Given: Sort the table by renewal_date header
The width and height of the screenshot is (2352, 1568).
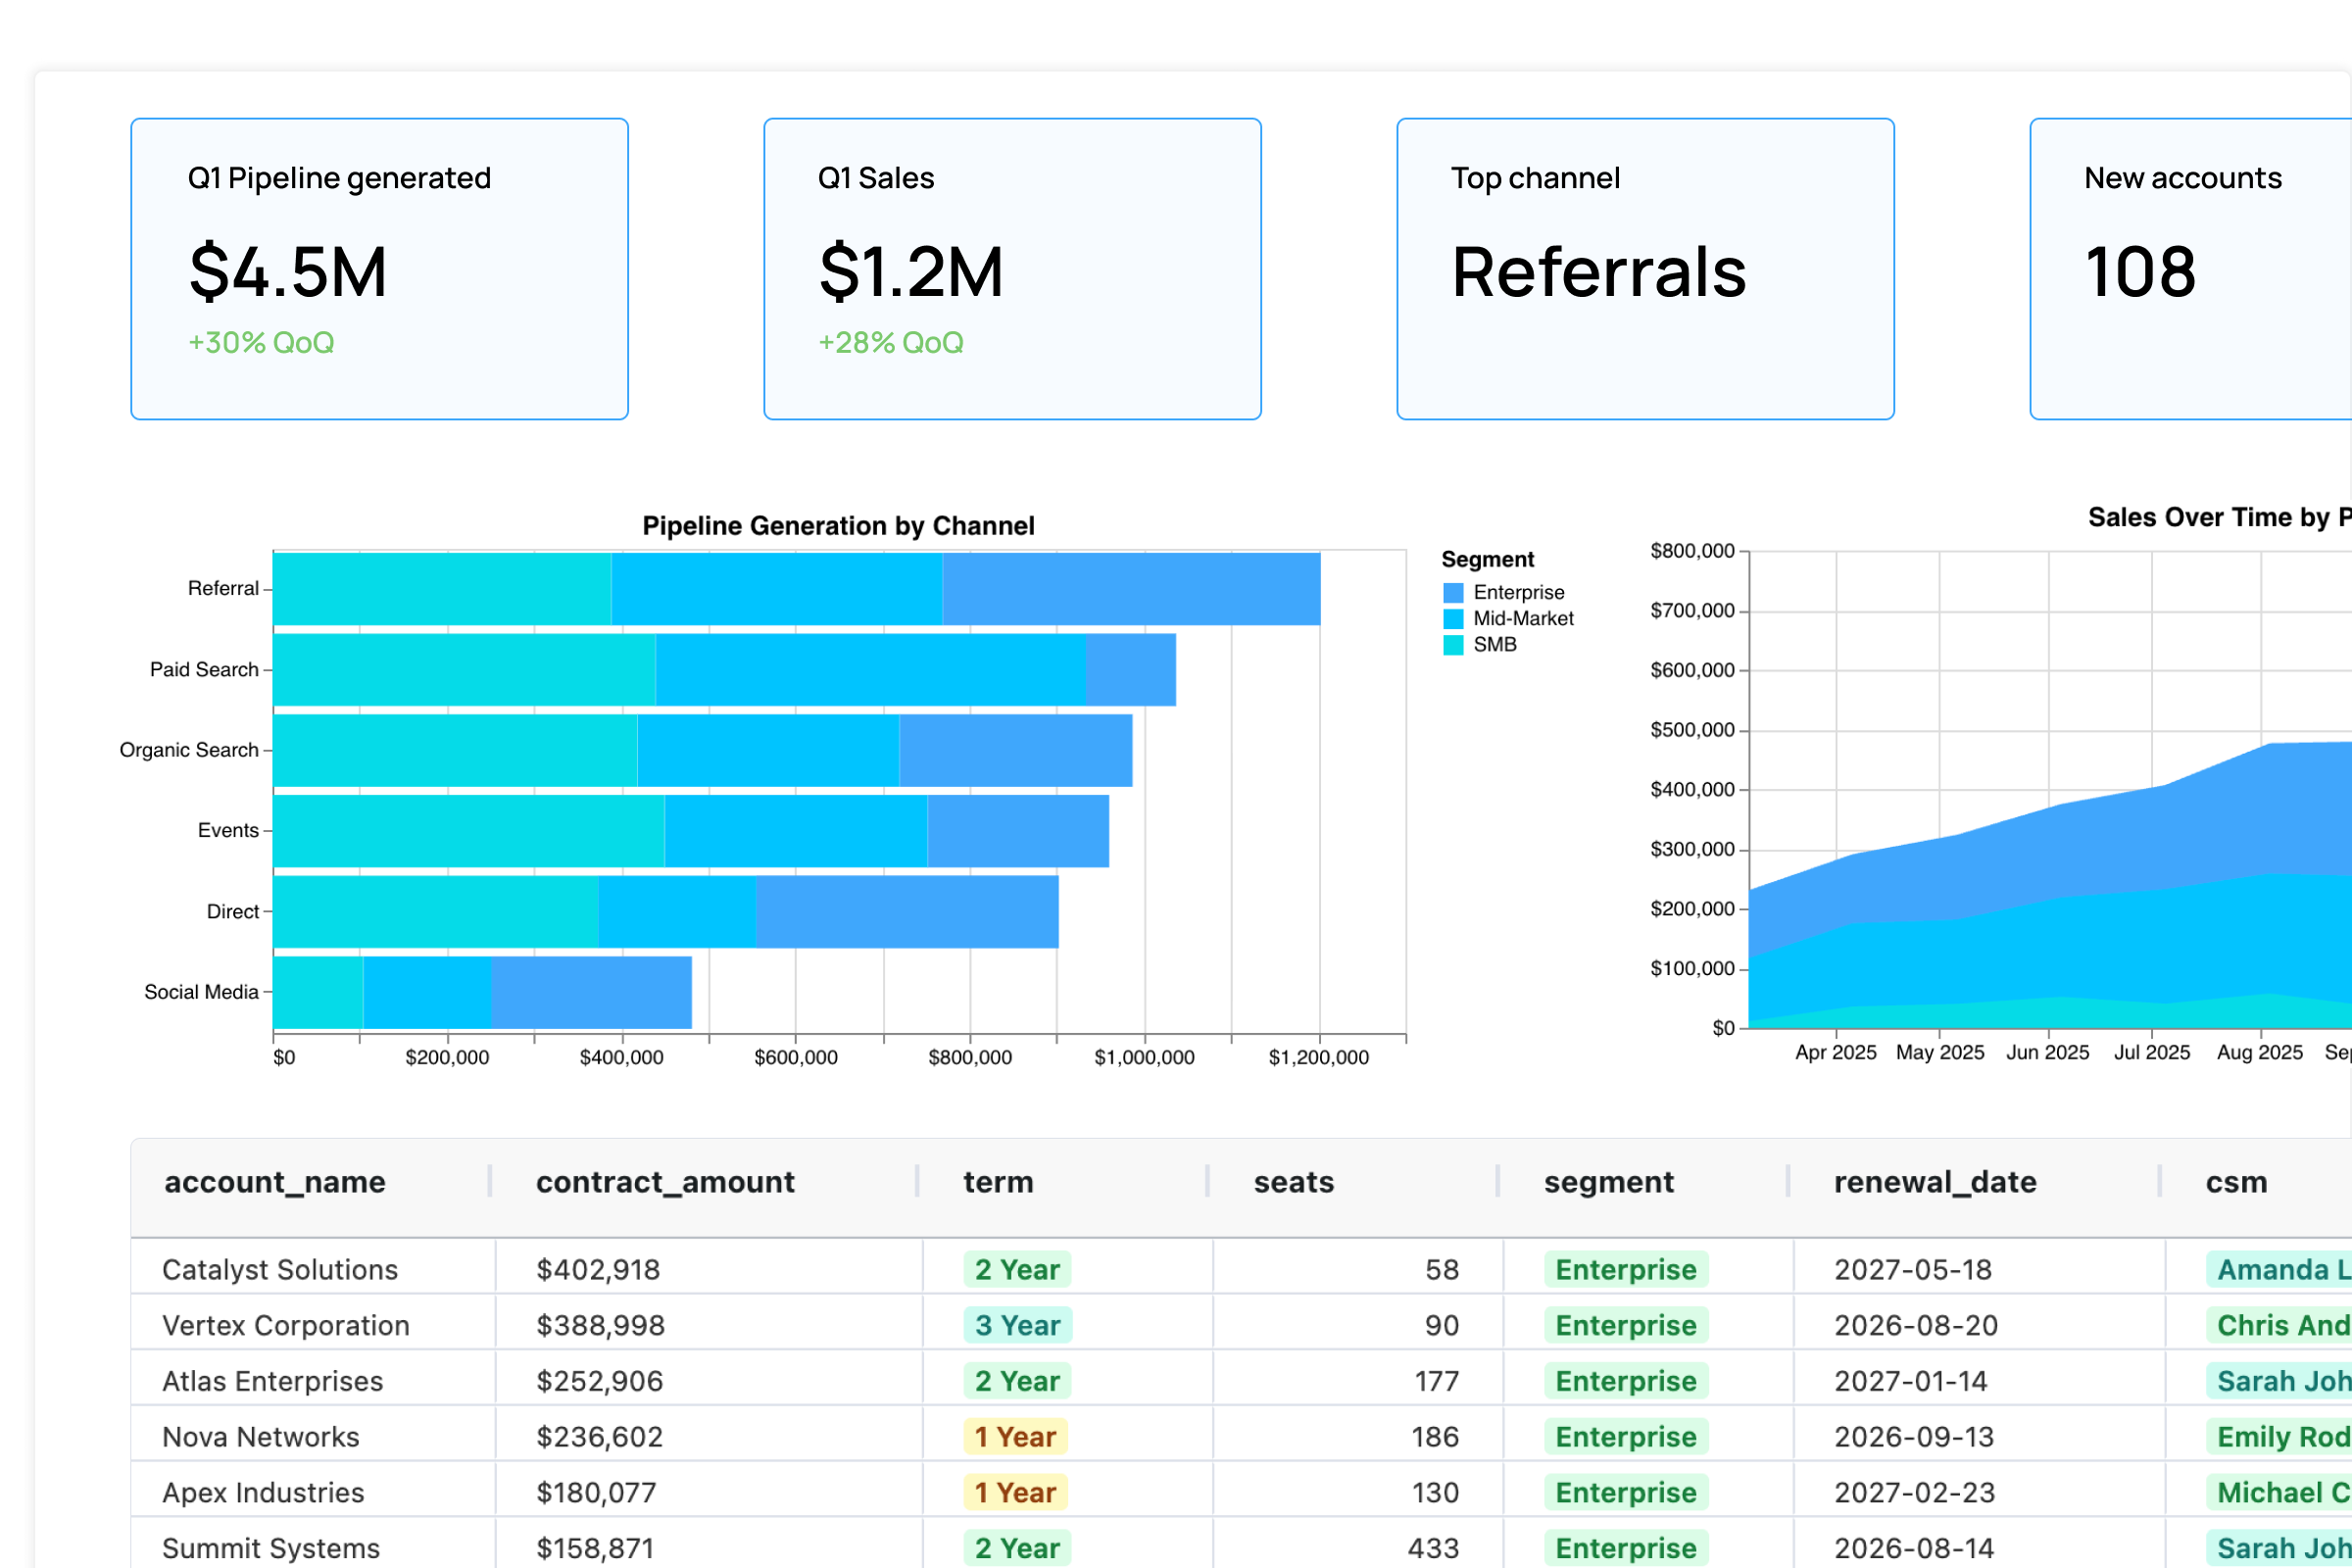Looking at the screenshot, I should (1936, 1181).
